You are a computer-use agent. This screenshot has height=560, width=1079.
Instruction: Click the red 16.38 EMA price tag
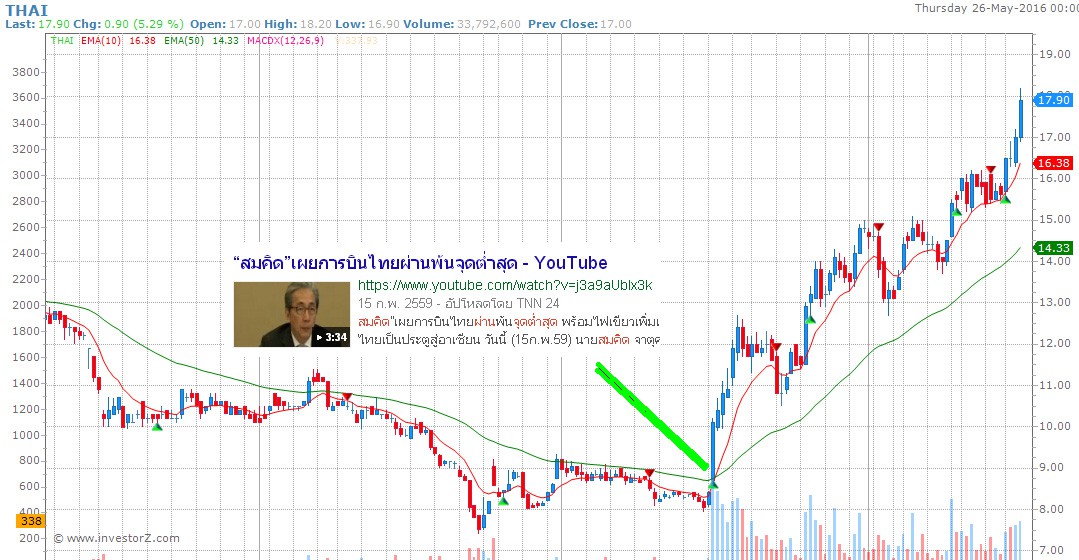(x=1054, y=163)
